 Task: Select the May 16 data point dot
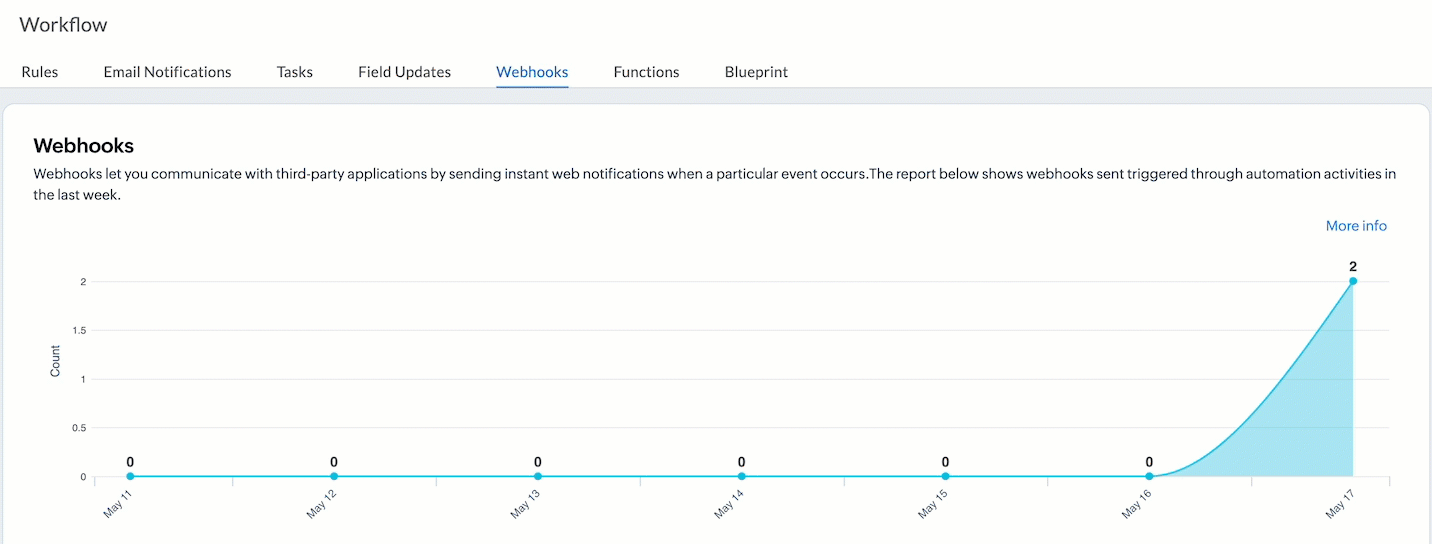point(1149,477)
